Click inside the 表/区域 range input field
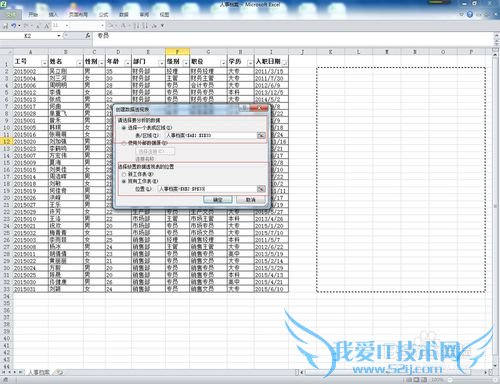The height and width of the screenshot is (384, 500). click(x=211, y=135)
